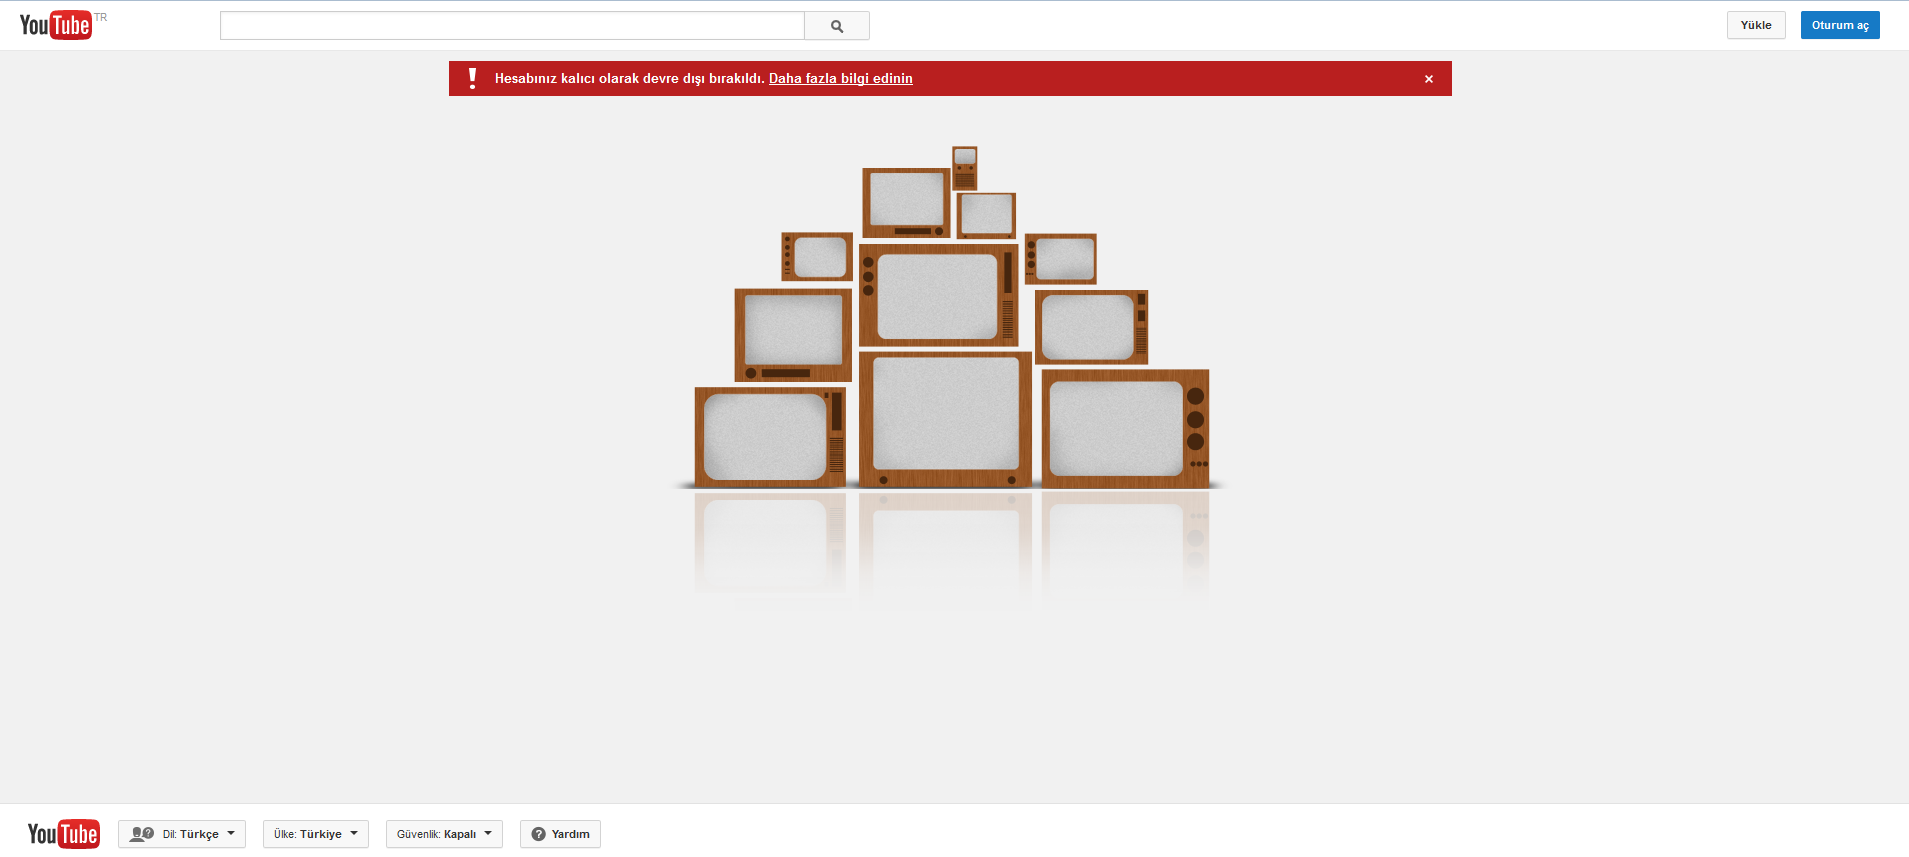The width and height of the screenshot is (1909, 857).
Task: Click the question mark icon beside Yardım
Action: click(538, 834)
